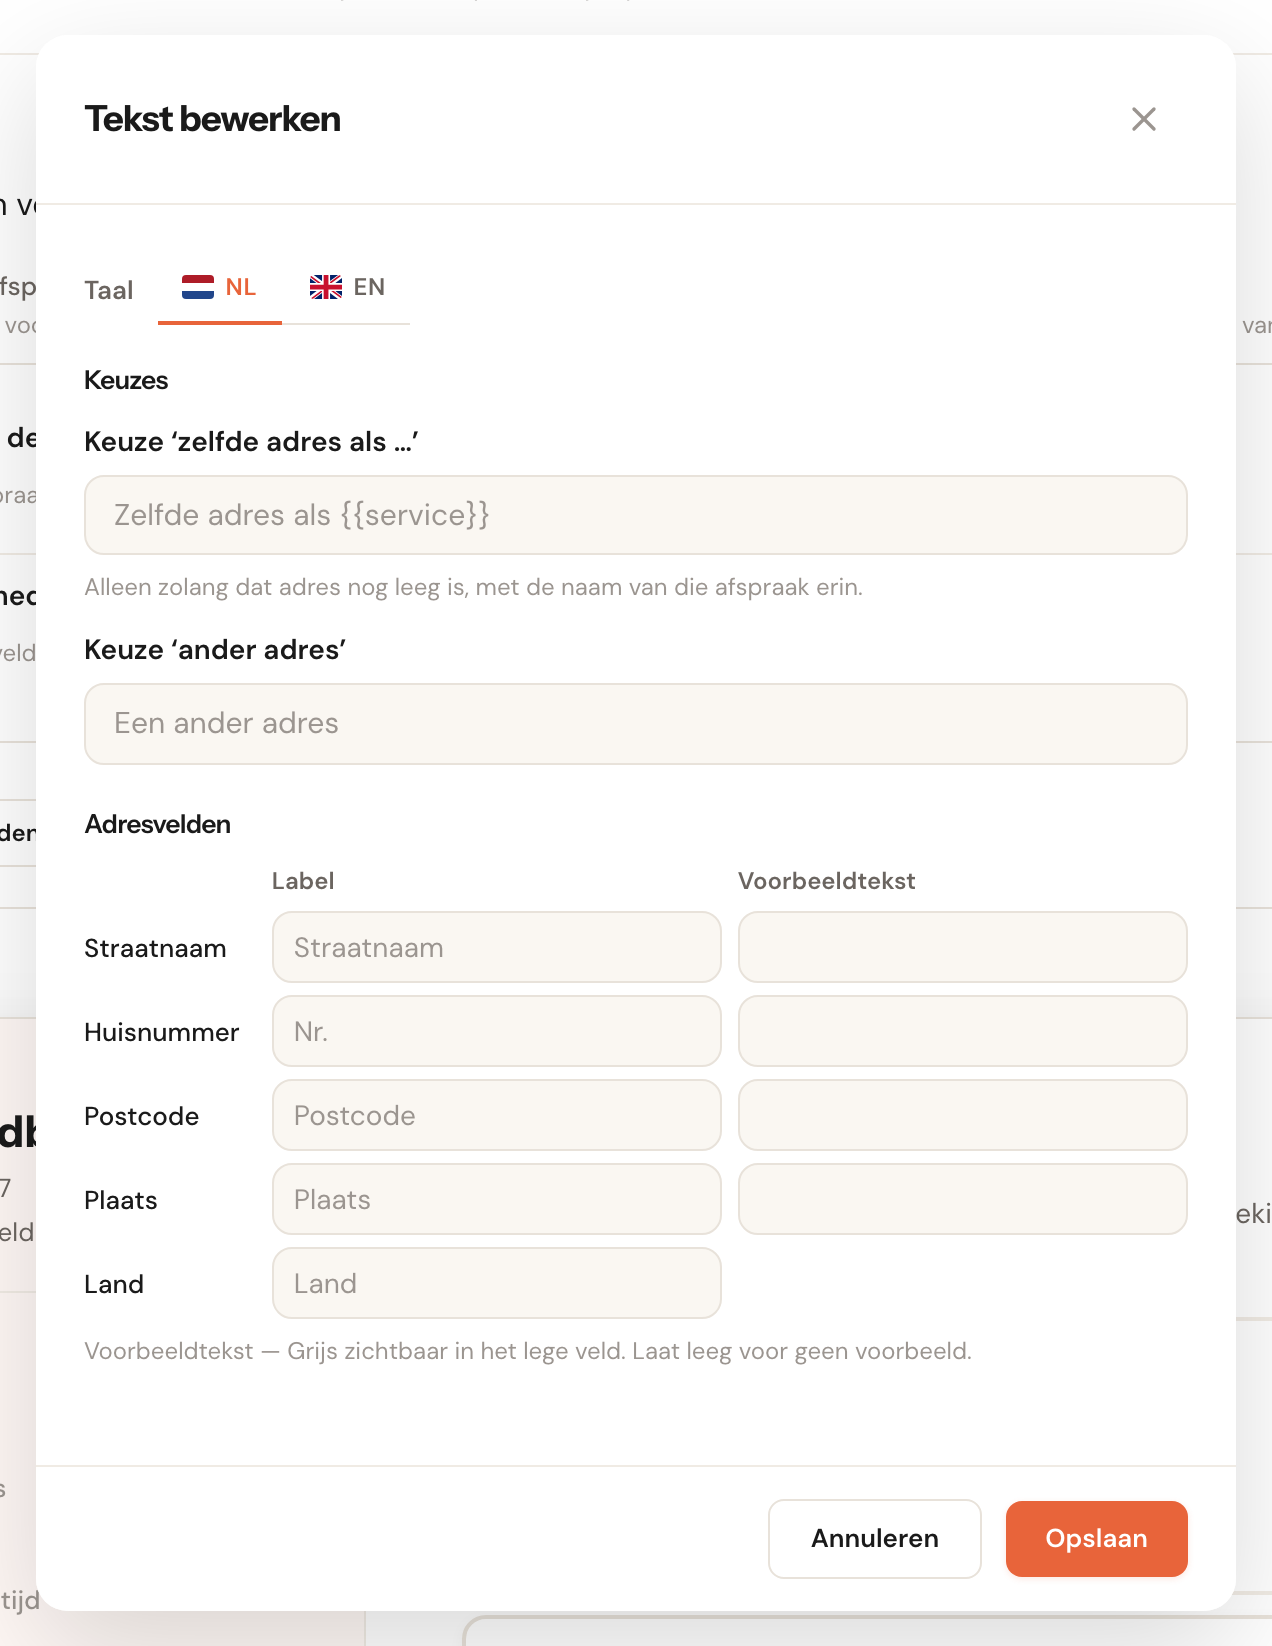
Task: Edit the Postcode label field
Action: pos(497,1115)
